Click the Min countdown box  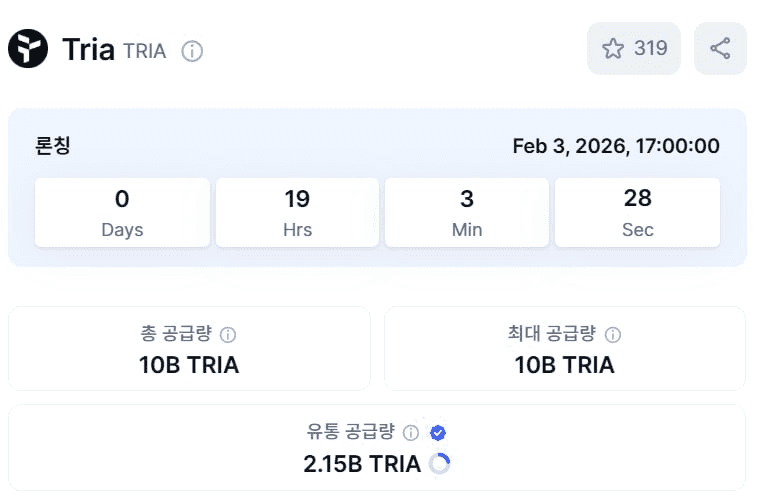click(x=467, y=212)
